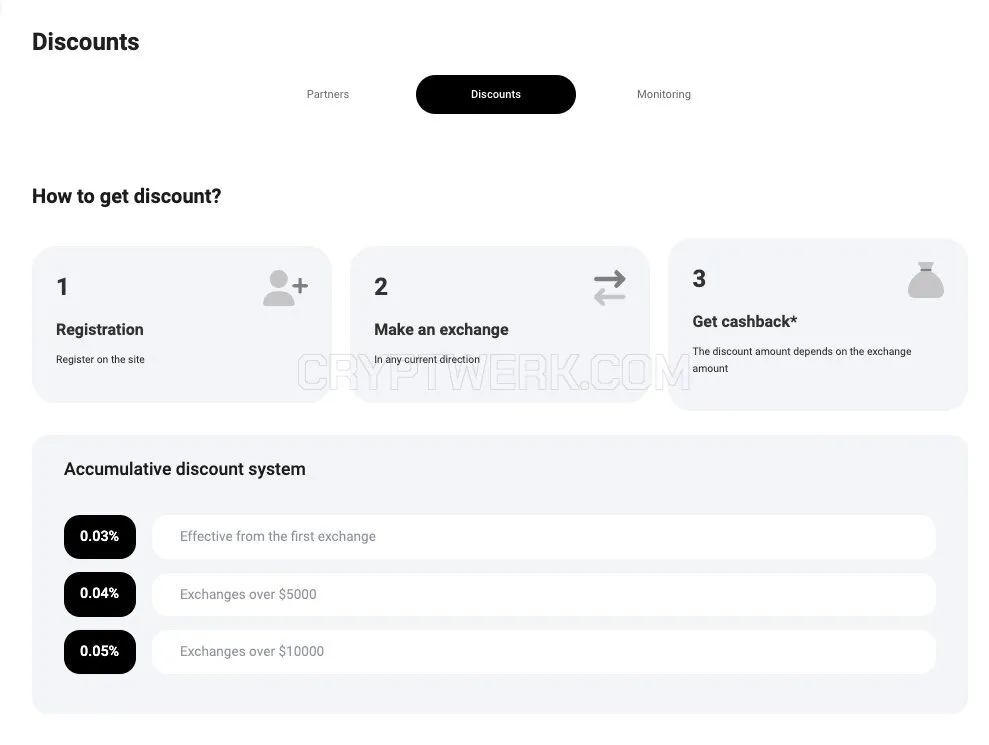Click the 'Accumulative discount system' heading
The image size is (989, 745).
185,469
